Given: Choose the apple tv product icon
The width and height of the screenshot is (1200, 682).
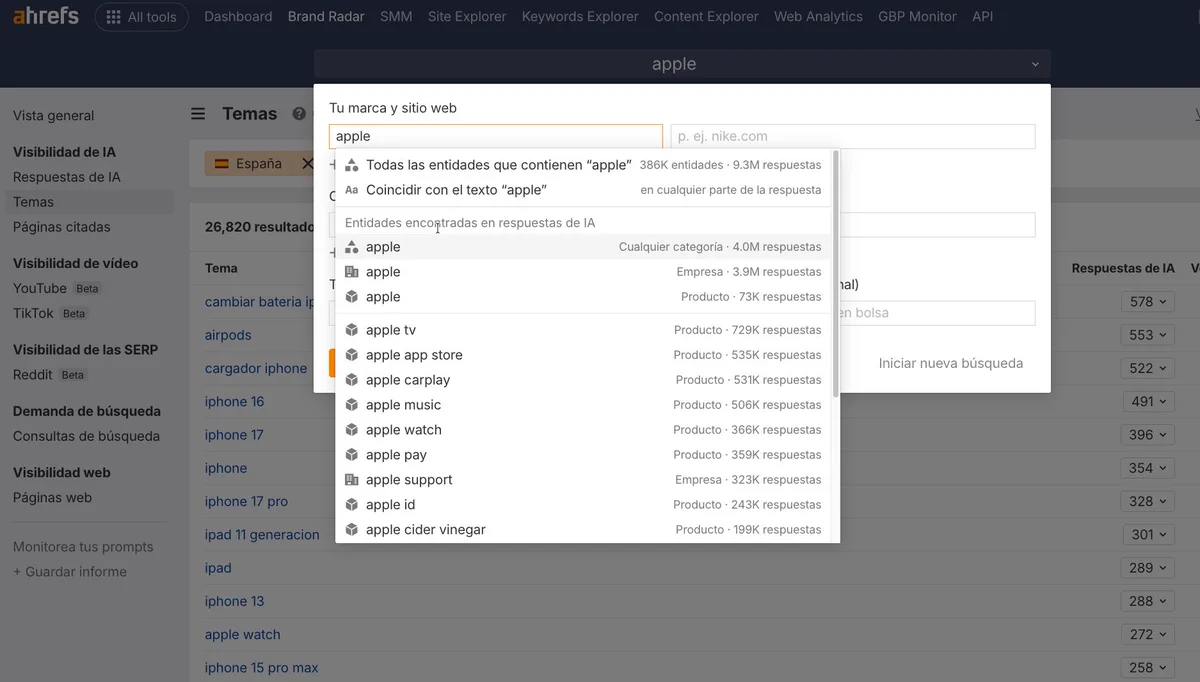Looking at the screenshot, I should pyautogui.click(x=351, y=330).
